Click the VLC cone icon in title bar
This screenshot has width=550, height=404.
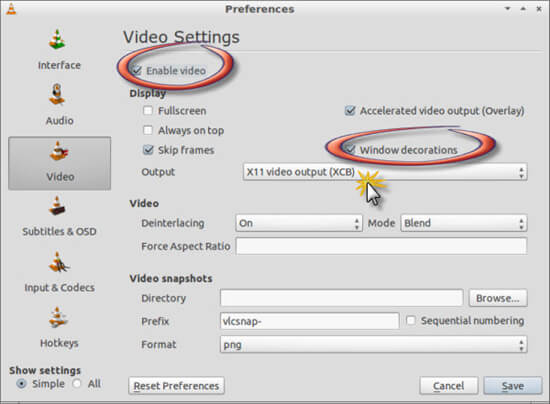[x=11, y=9]
